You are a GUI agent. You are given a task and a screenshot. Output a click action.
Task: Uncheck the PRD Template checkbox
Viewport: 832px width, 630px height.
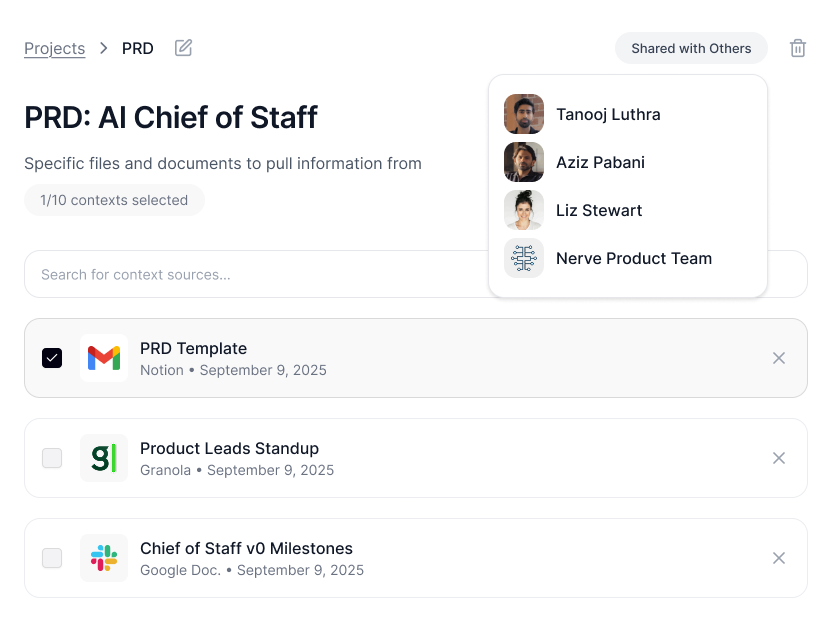pyautogui.click(x=52, y=358)
